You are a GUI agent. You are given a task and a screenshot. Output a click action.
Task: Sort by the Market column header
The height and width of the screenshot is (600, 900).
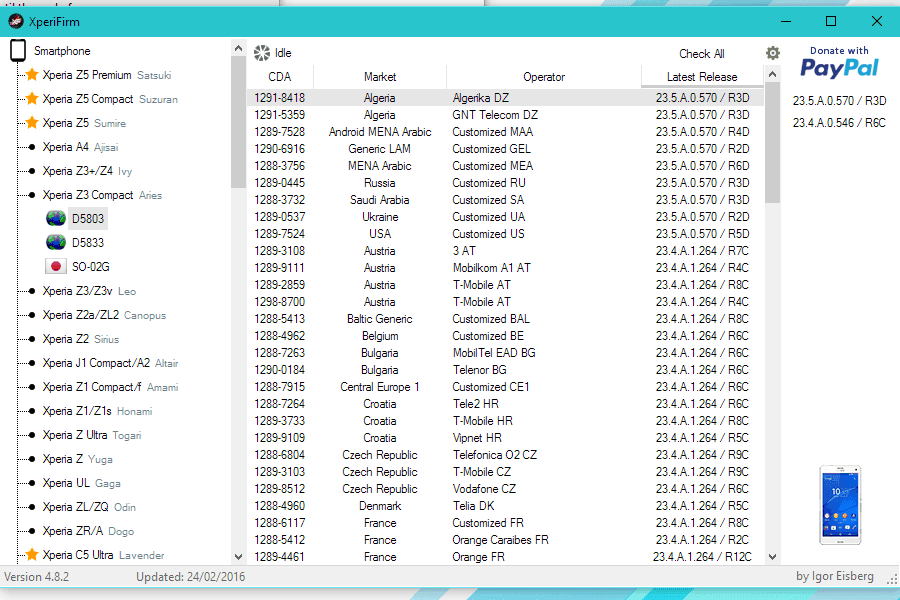coord(379,77)
